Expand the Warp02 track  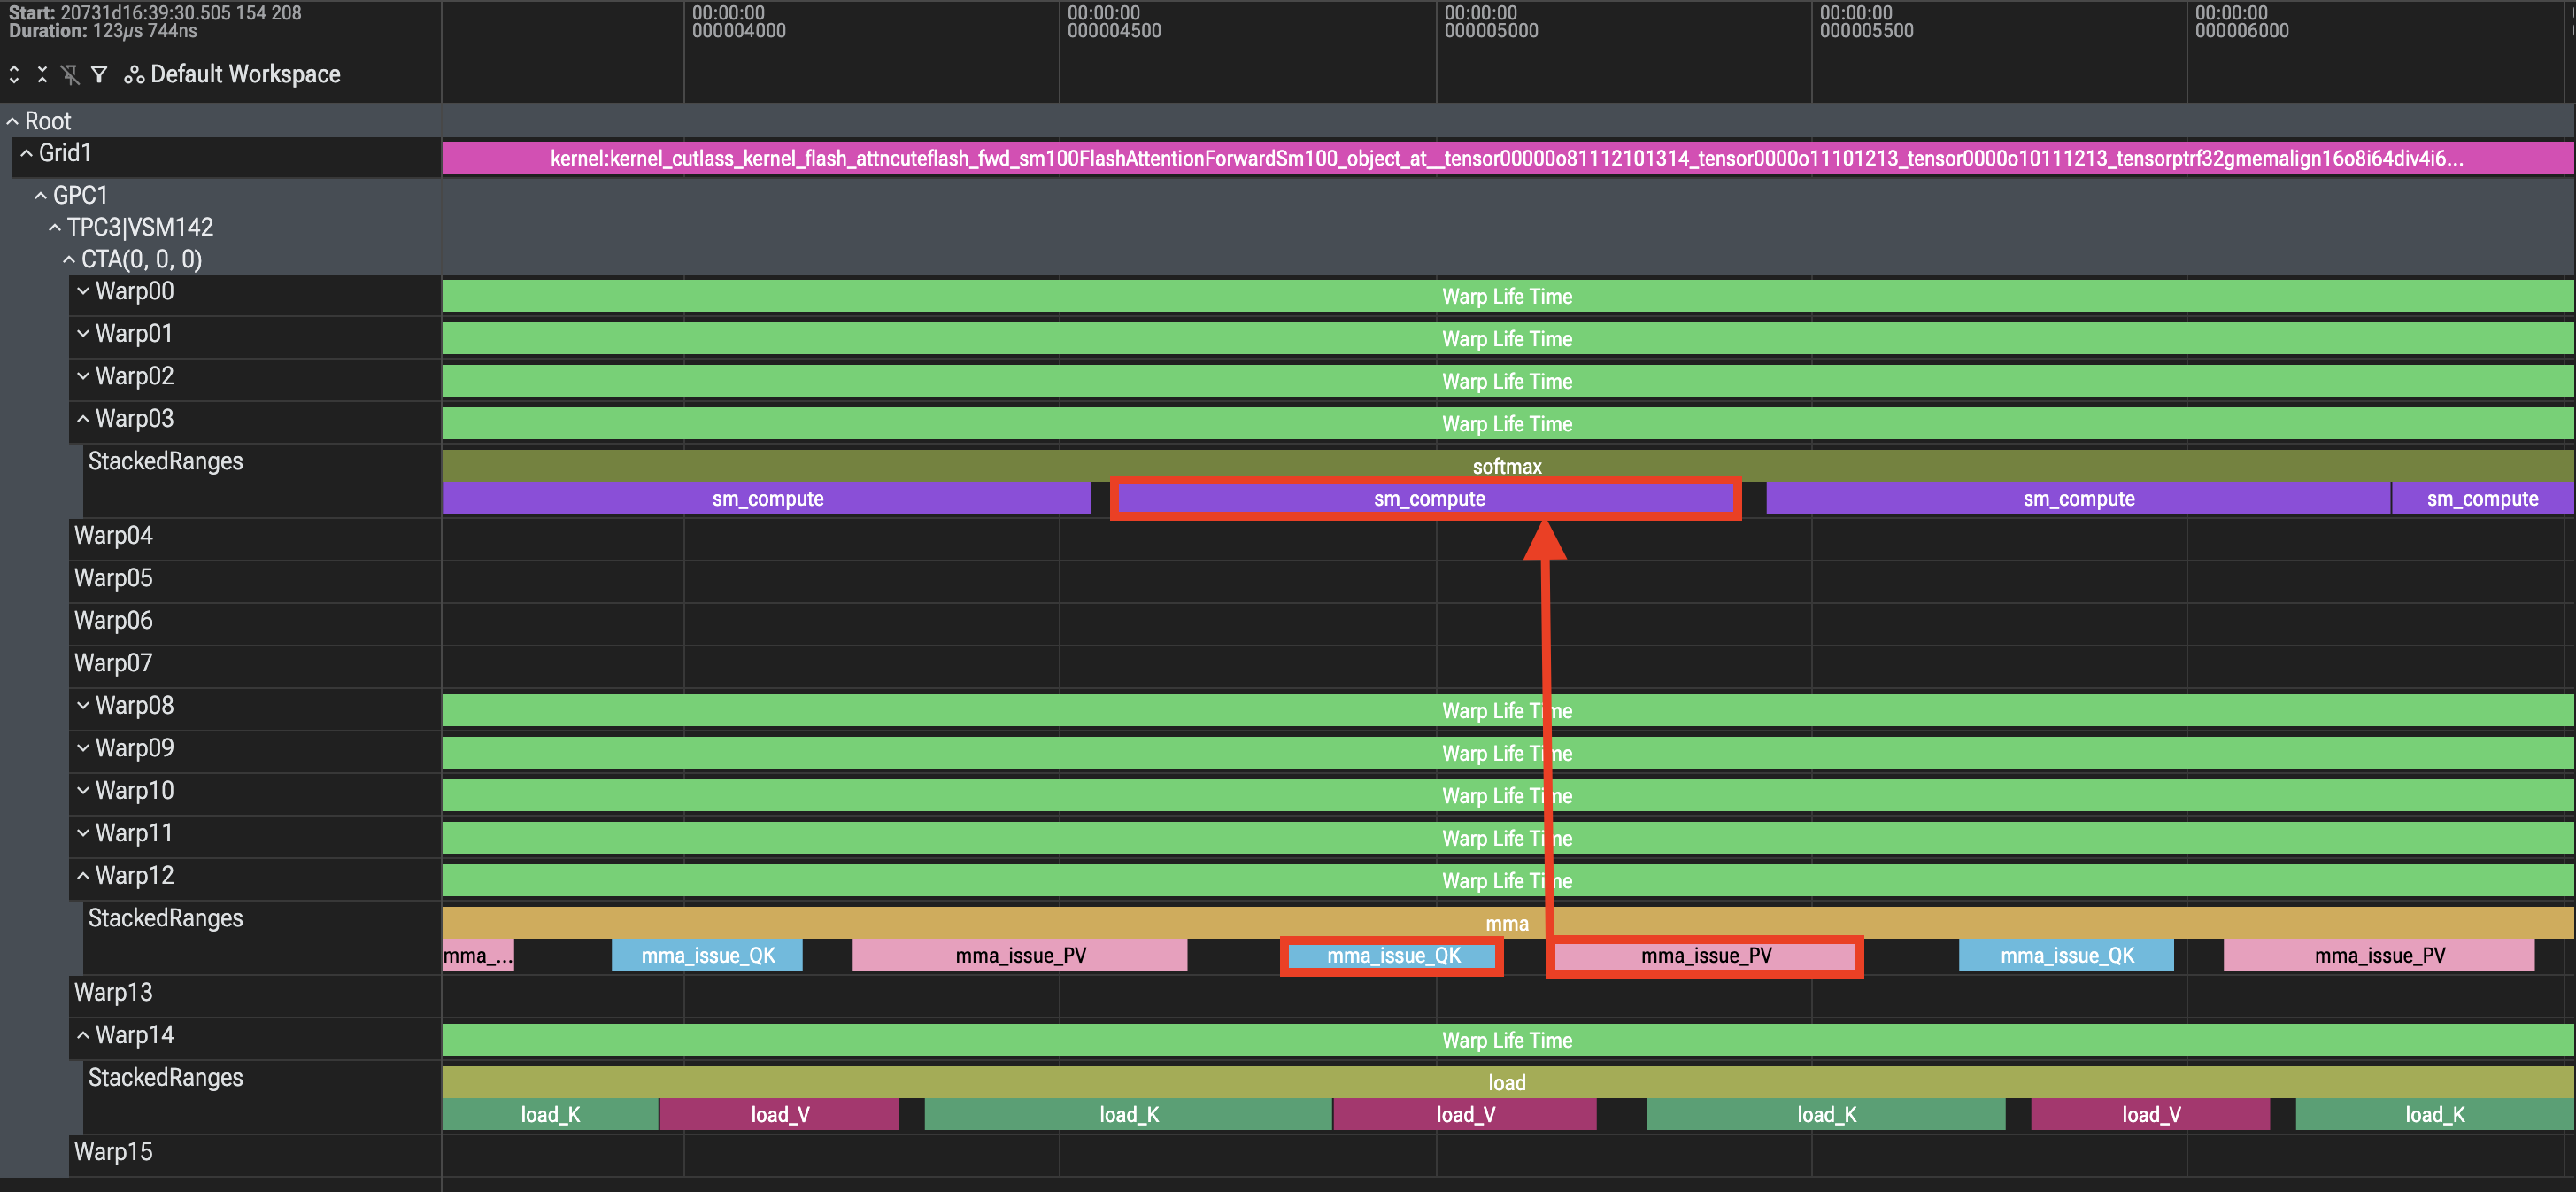point(83,376)
